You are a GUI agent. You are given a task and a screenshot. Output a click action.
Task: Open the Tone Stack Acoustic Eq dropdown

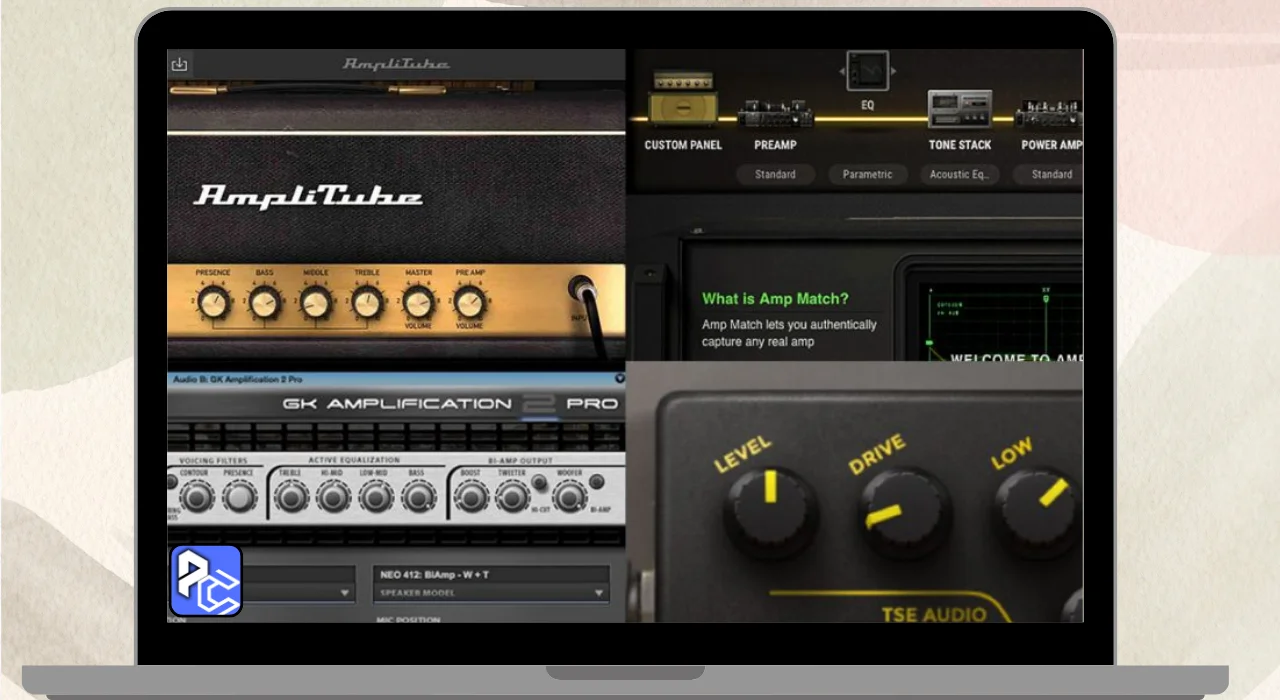(959, 174)
